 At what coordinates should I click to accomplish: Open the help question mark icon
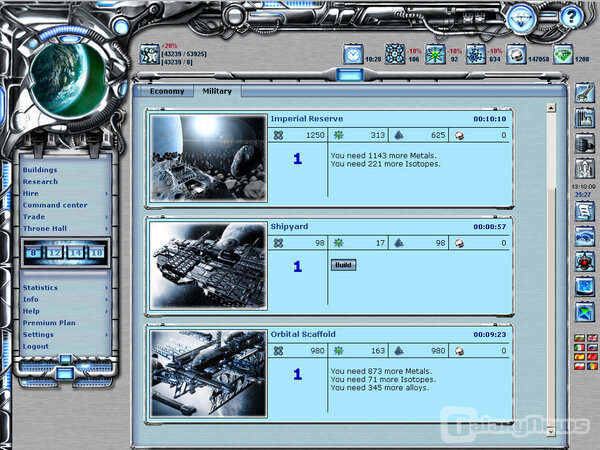tap(571, 17)
